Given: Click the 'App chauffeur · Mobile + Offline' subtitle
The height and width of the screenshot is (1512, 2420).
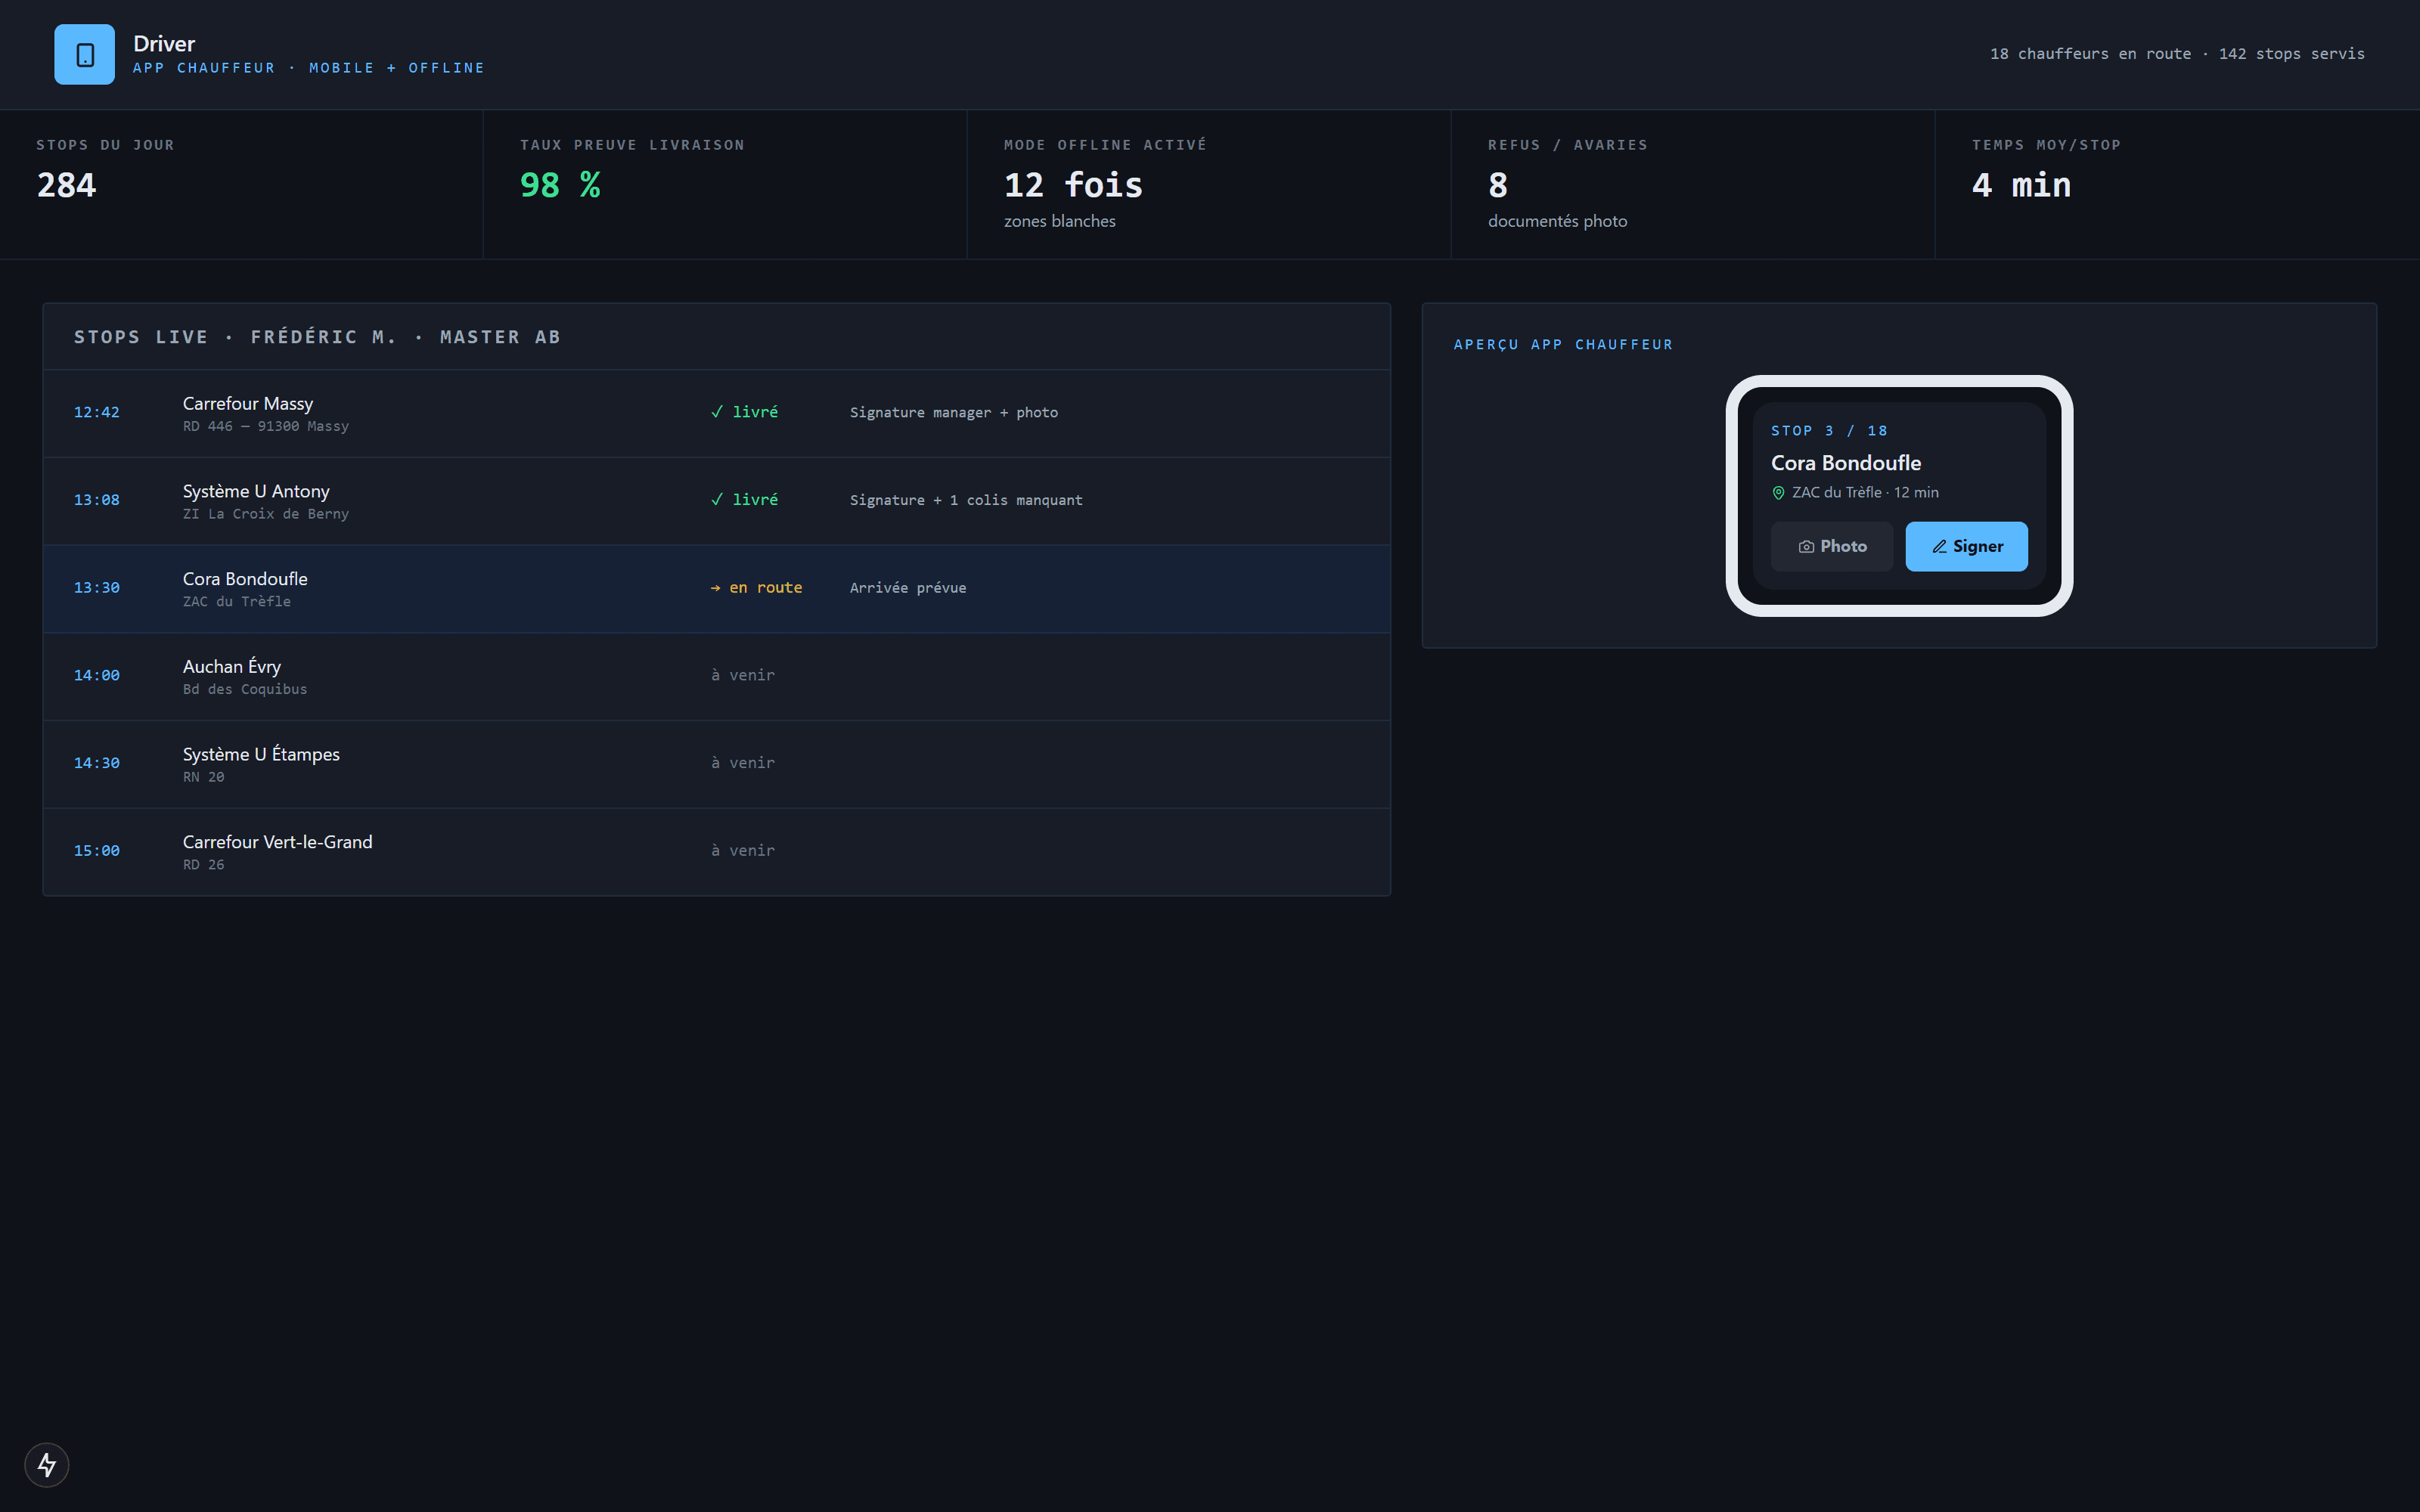Looking at the screenshot, I should pos(309,68).
